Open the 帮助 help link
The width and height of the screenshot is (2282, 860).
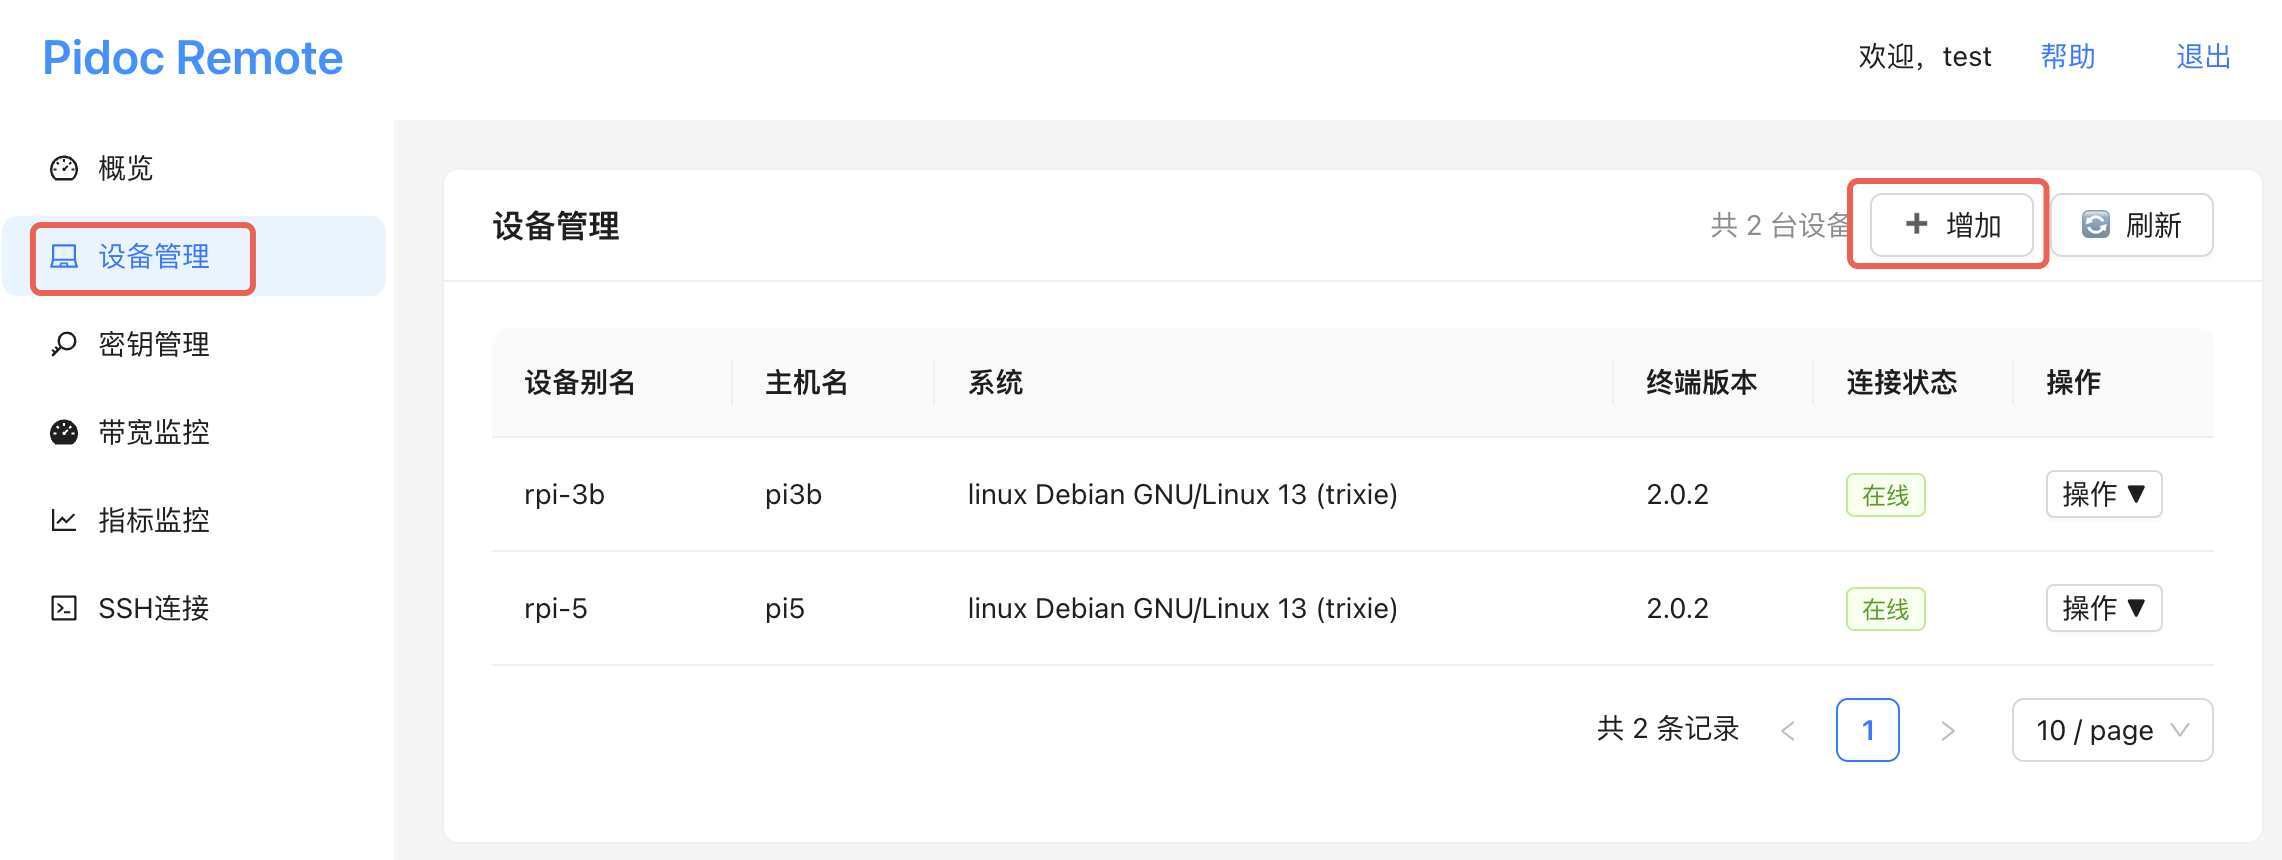point(2067,57)
